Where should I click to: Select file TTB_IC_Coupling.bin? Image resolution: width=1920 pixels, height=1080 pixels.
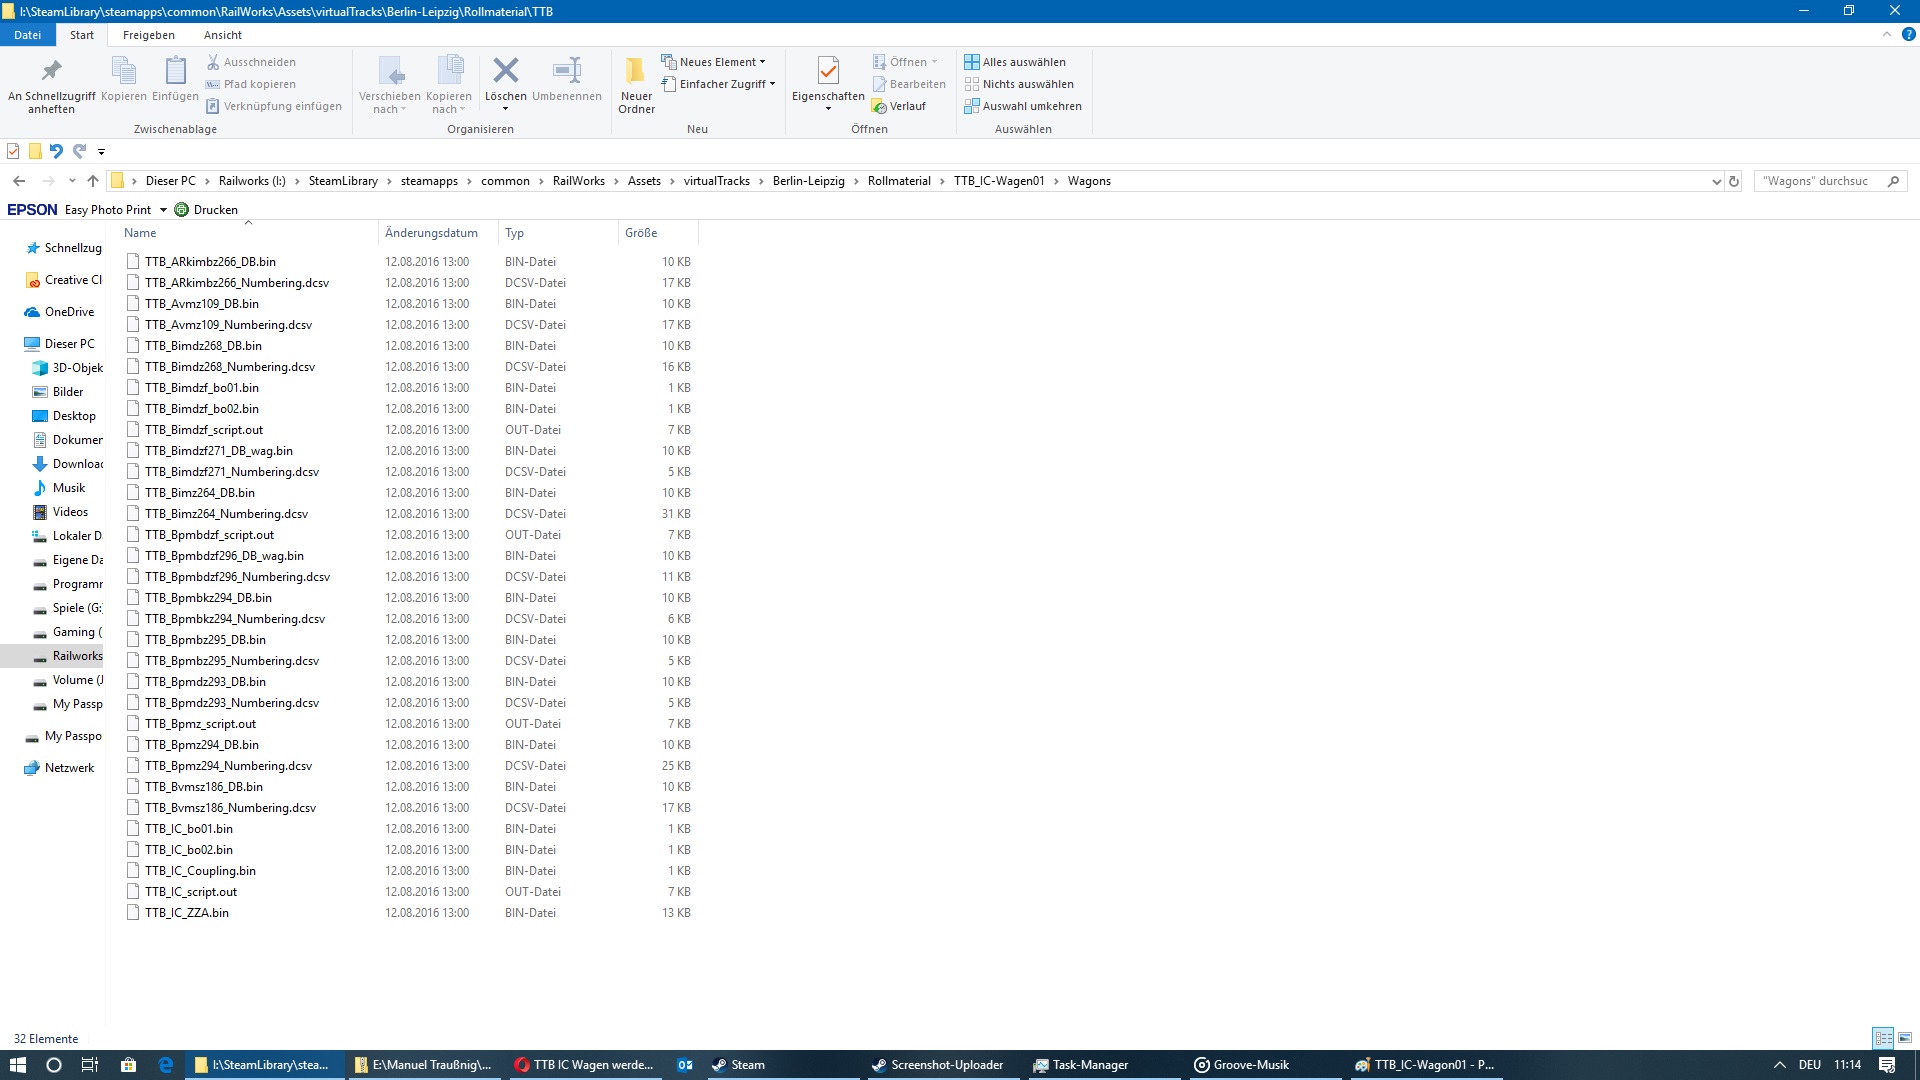pos(200,871)
